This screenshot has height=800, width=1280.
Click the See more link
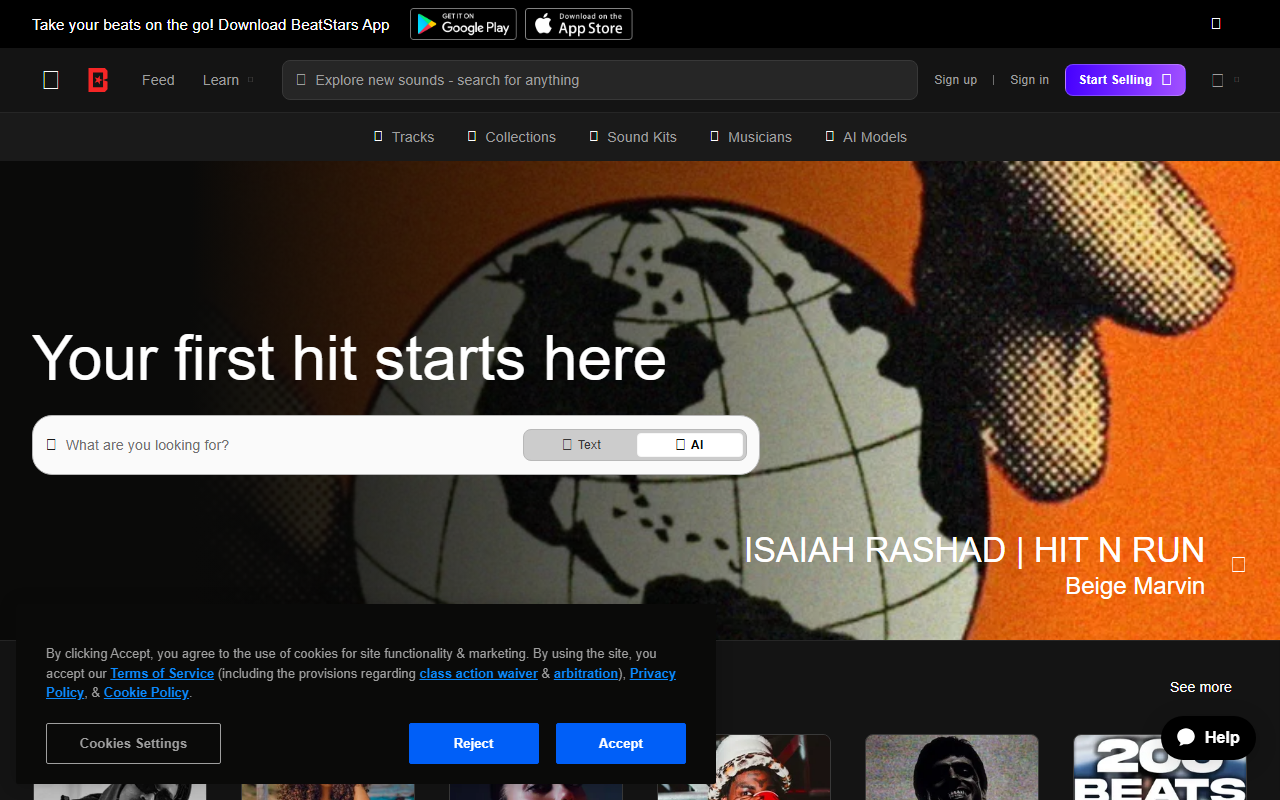pyautogui.click(x=1201, y=687)
